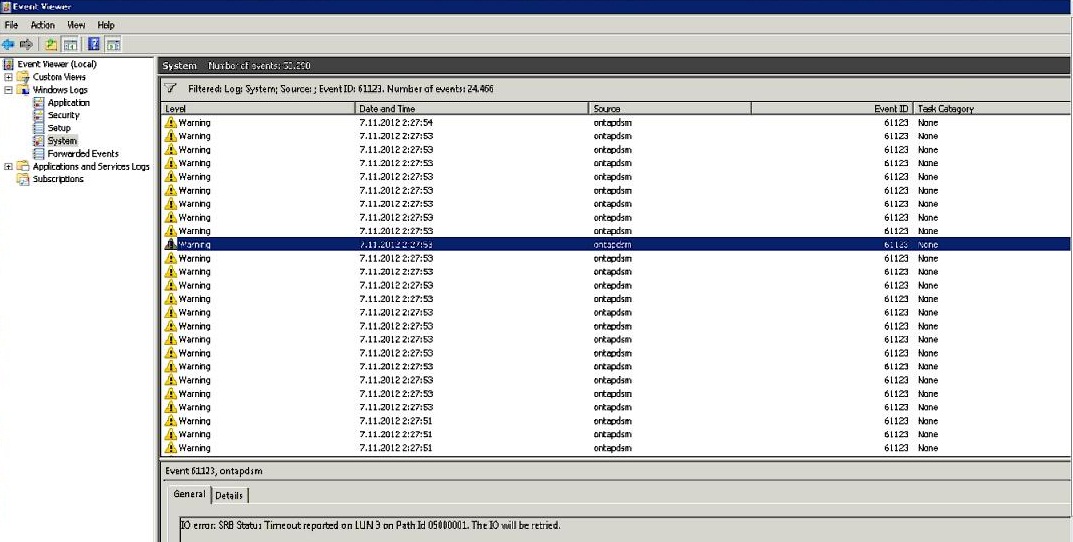
Task: Click the warning icon of the highlighted event
Action: [171, 244]
